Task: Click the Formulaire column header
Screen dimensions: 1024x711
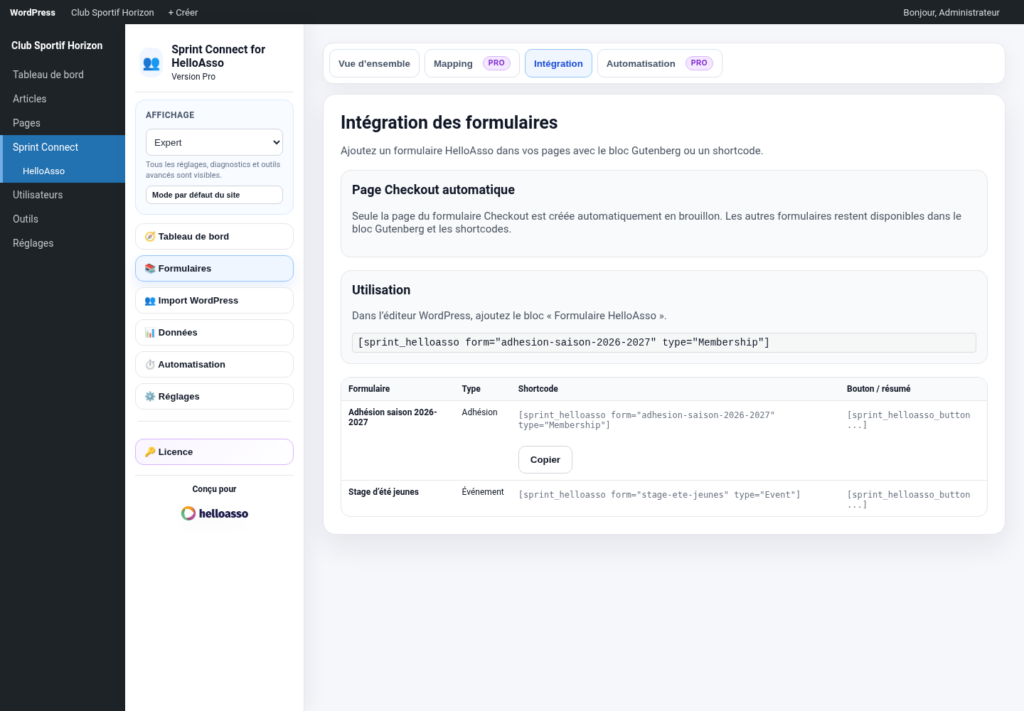Action: [369, 388]
